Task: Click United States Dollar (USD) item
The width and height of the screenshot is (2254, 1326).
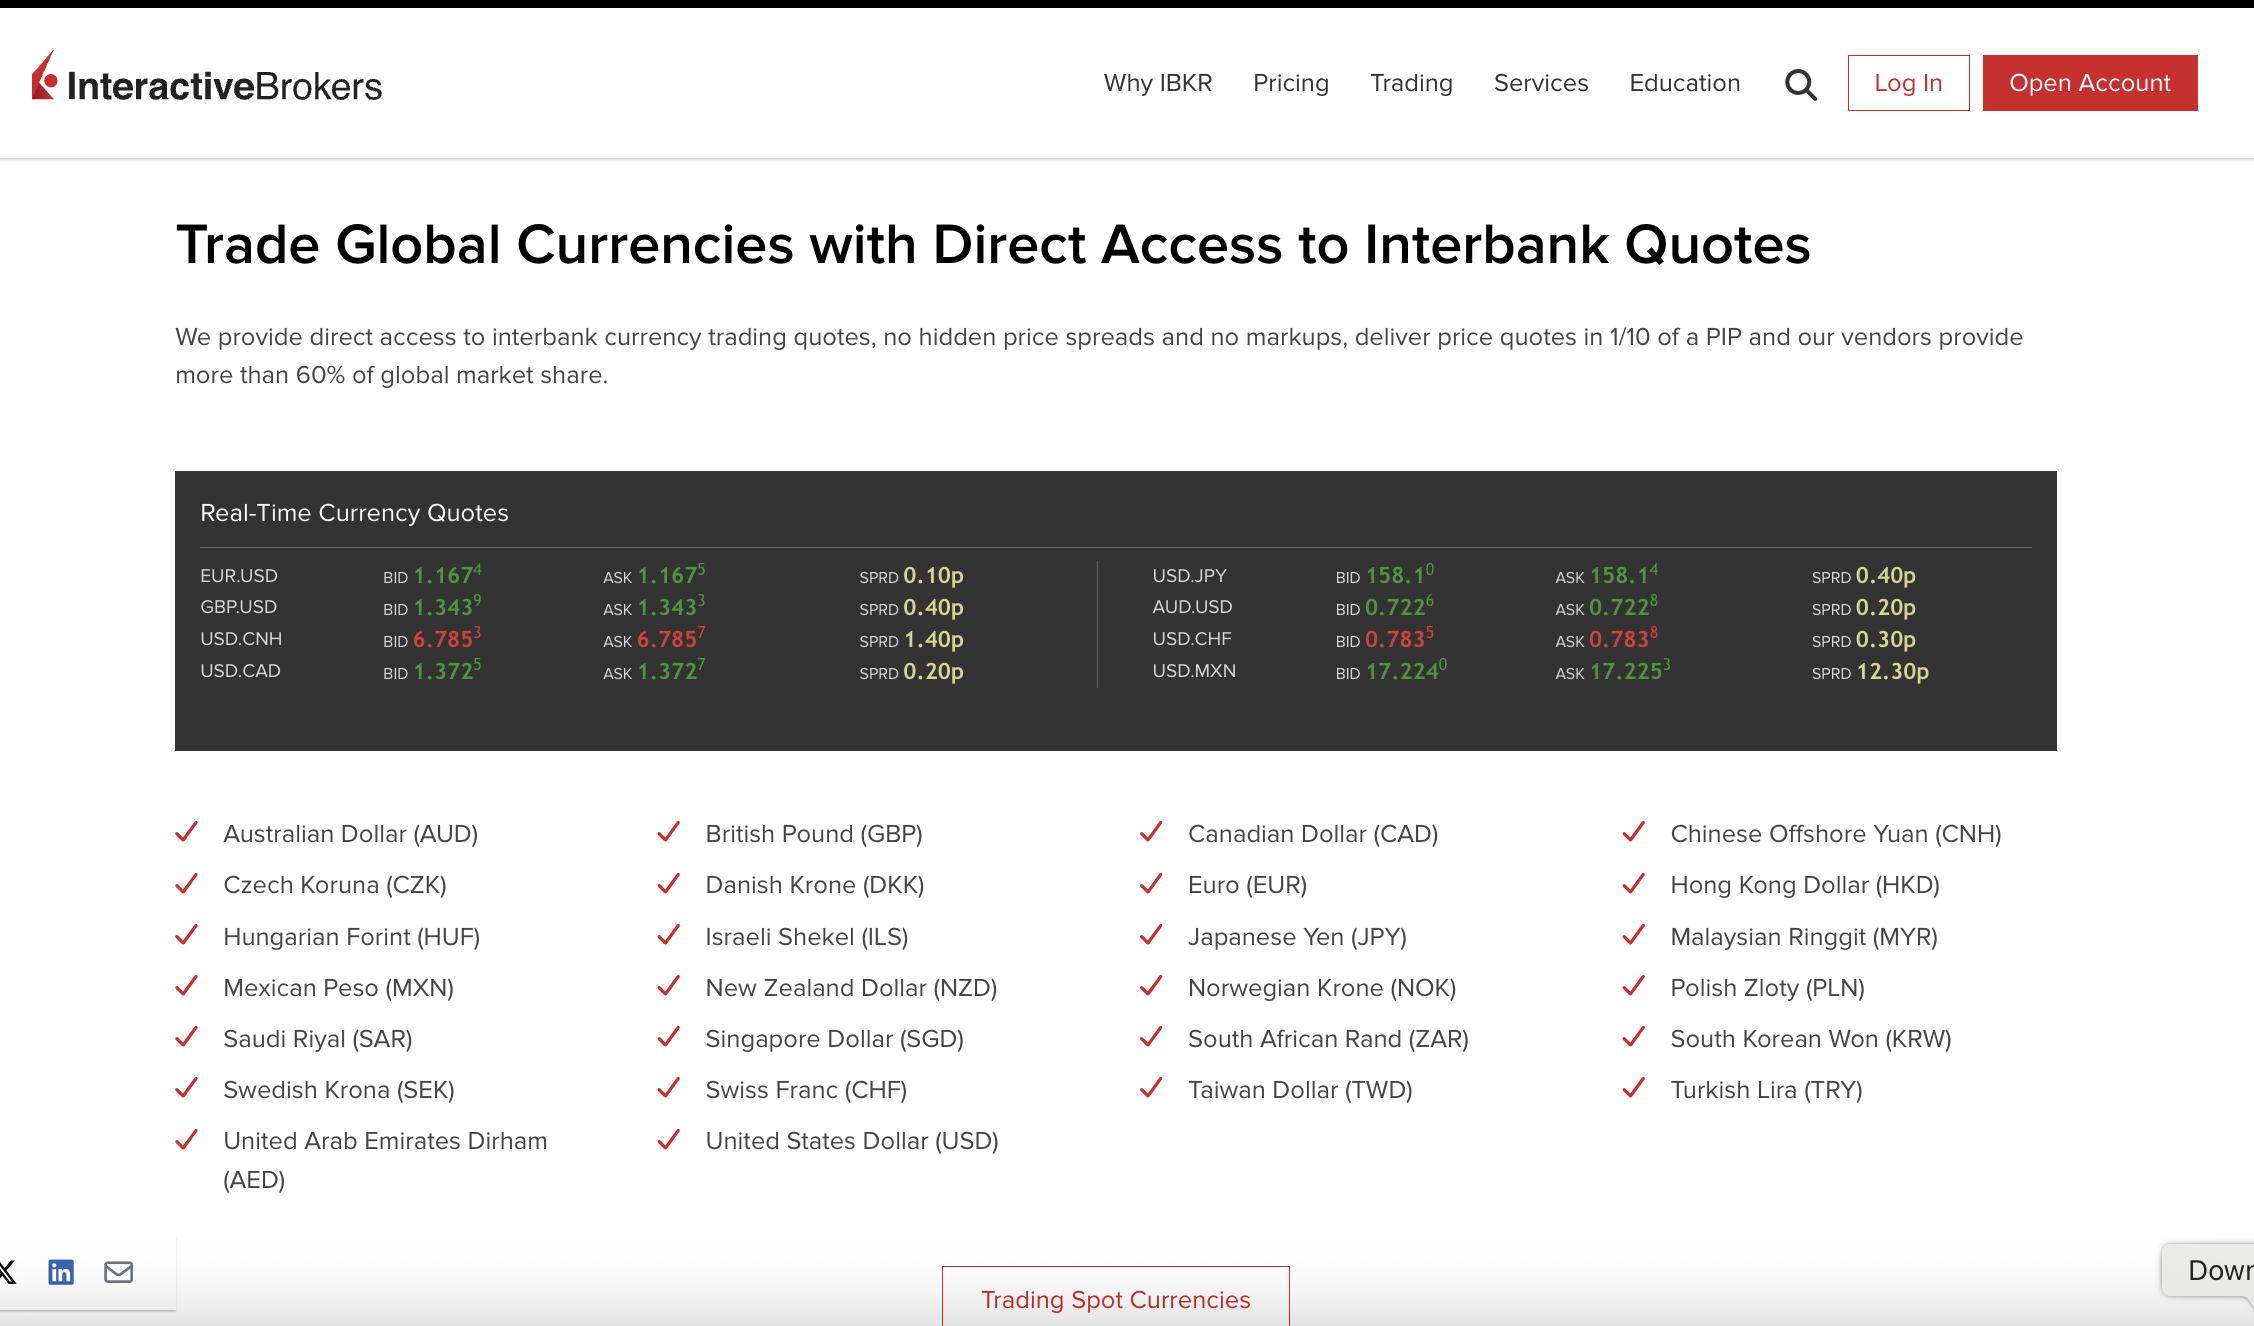Action: coord(852,1141)
